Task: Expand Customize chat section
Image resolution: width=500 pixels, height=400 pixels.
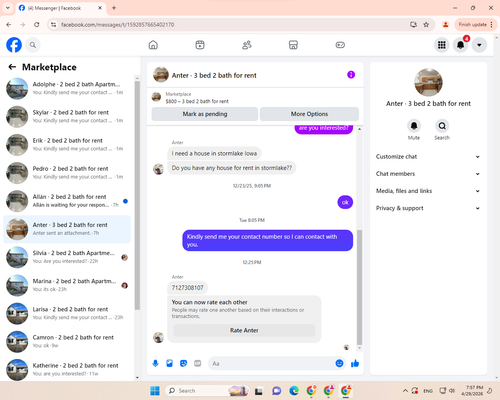Action: 428,157
